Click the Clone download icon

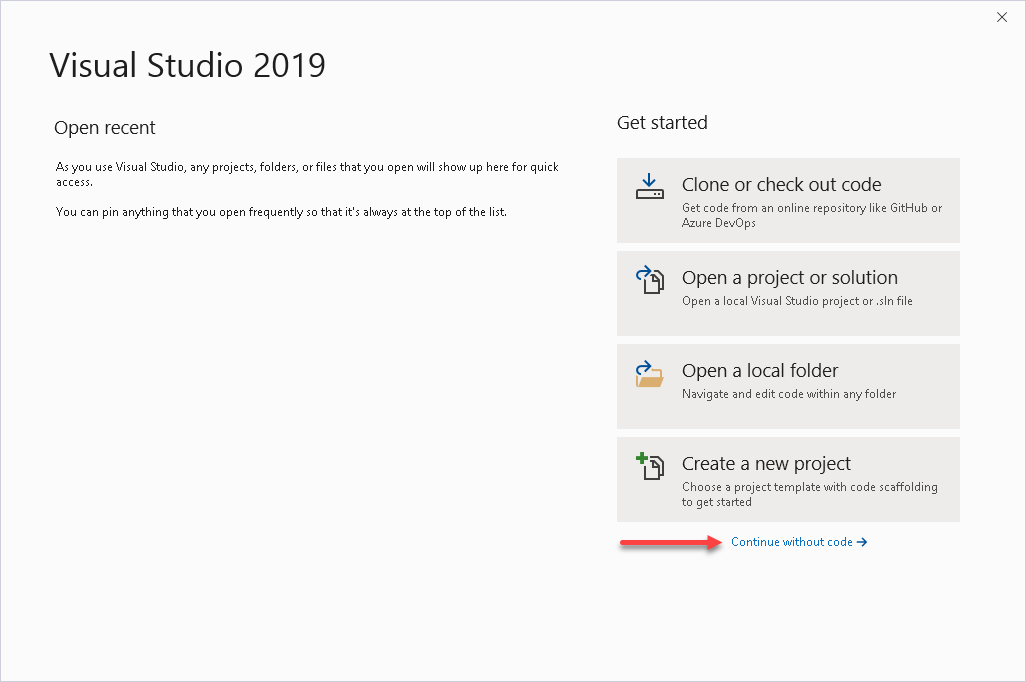pyautogui.click(x=650, y=187)
